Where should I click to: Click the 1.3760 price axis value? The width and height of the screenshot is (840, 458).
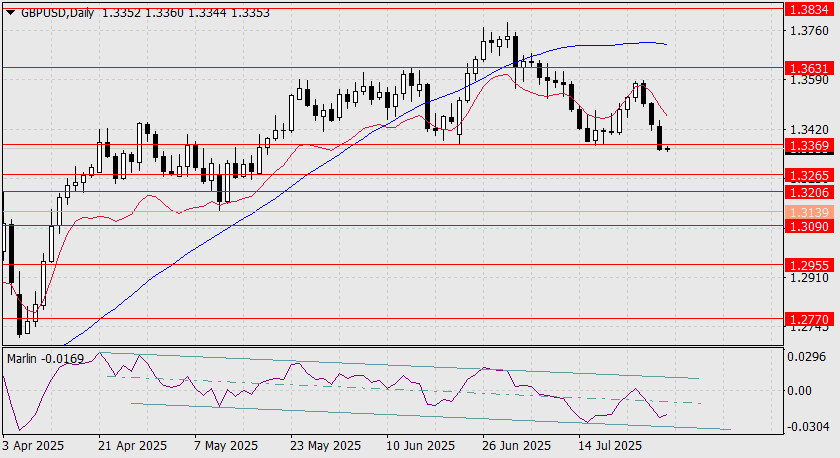(x=809, y=31)
